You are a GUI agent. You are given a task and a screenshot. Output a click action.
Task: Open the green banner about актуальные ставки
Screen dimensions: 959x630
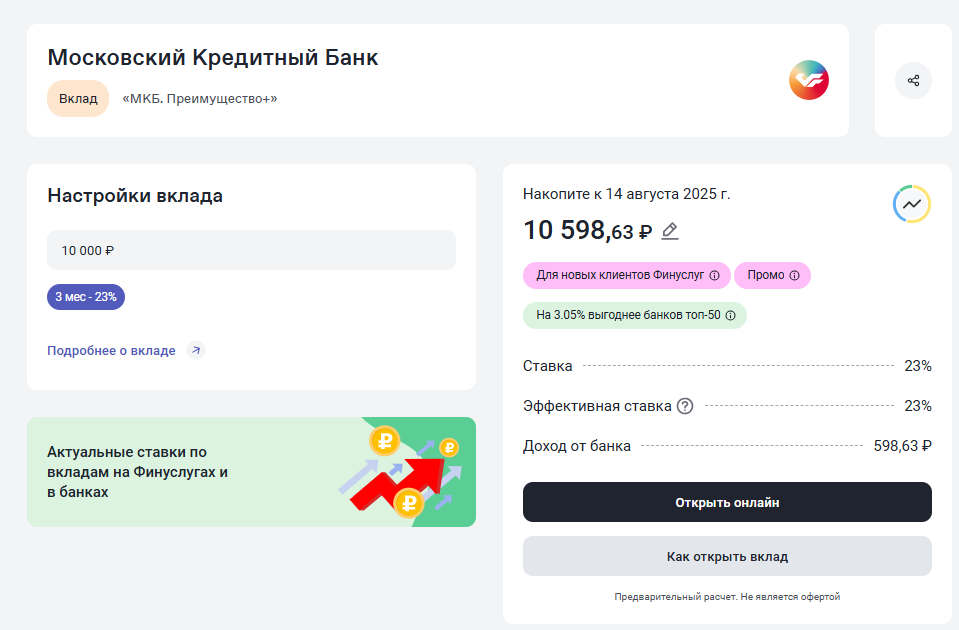[252, 471]
